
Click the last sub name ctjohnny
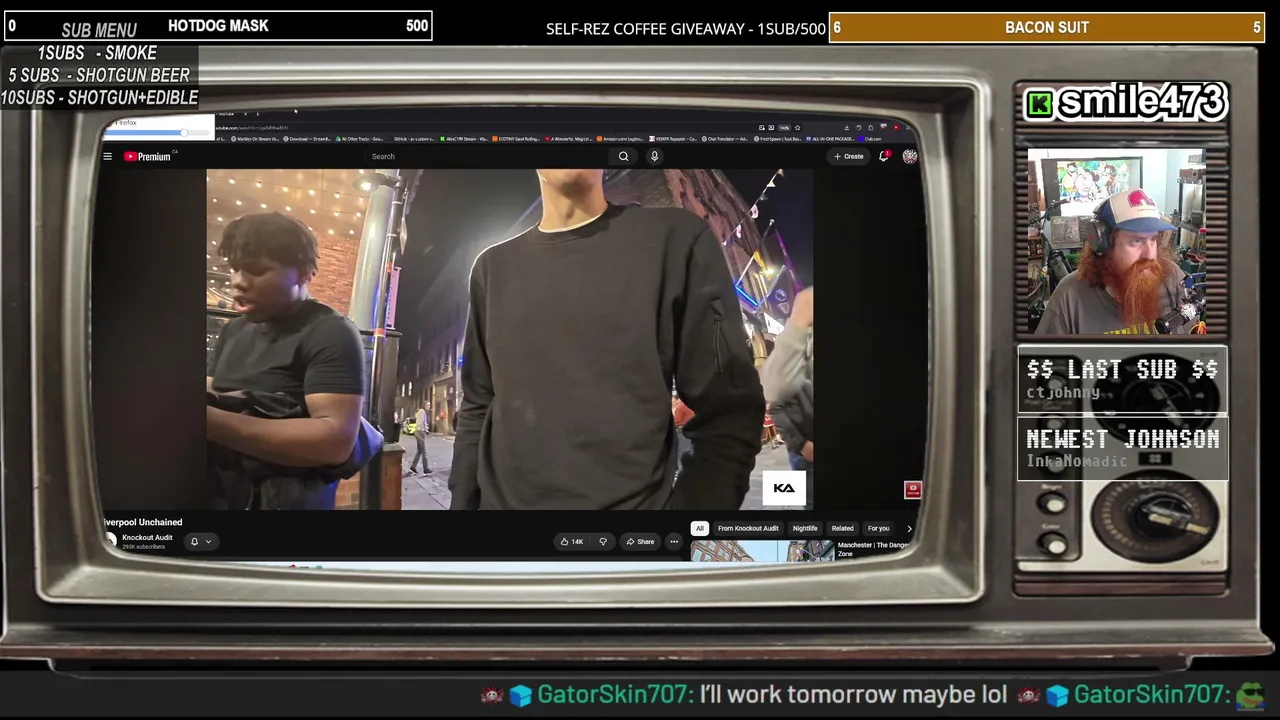tap(1063, 393)
